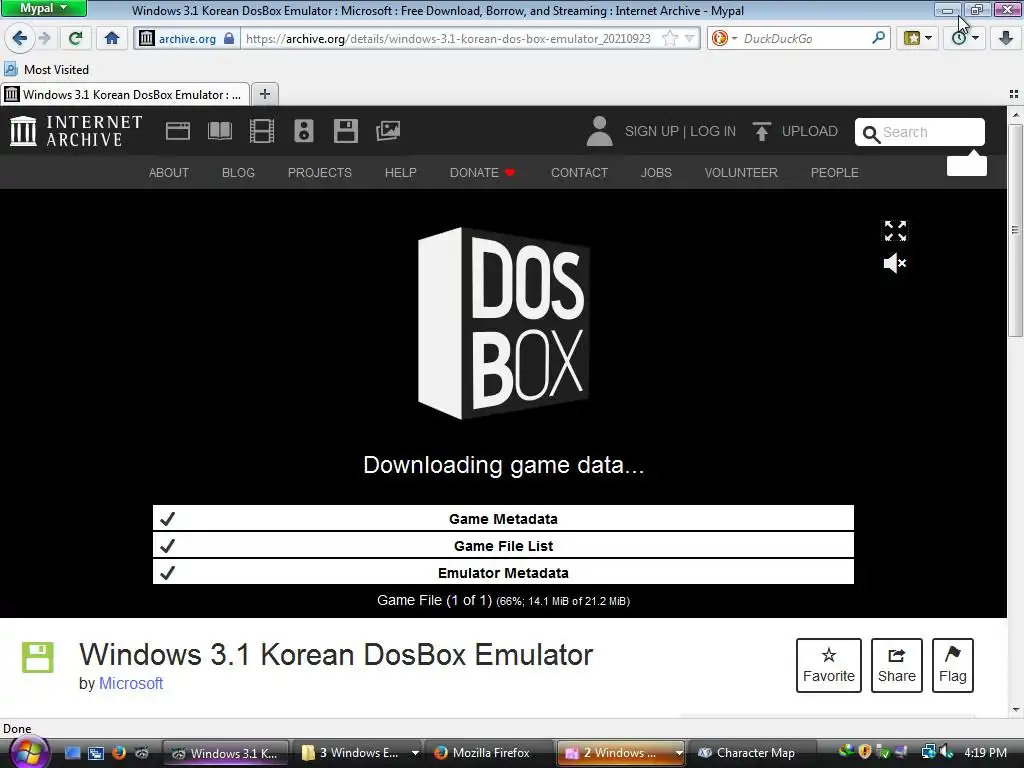The width and height of the screenshot is (1024, 768).
Task: Reload the page with the refresh button
Action: coord(75,39)
